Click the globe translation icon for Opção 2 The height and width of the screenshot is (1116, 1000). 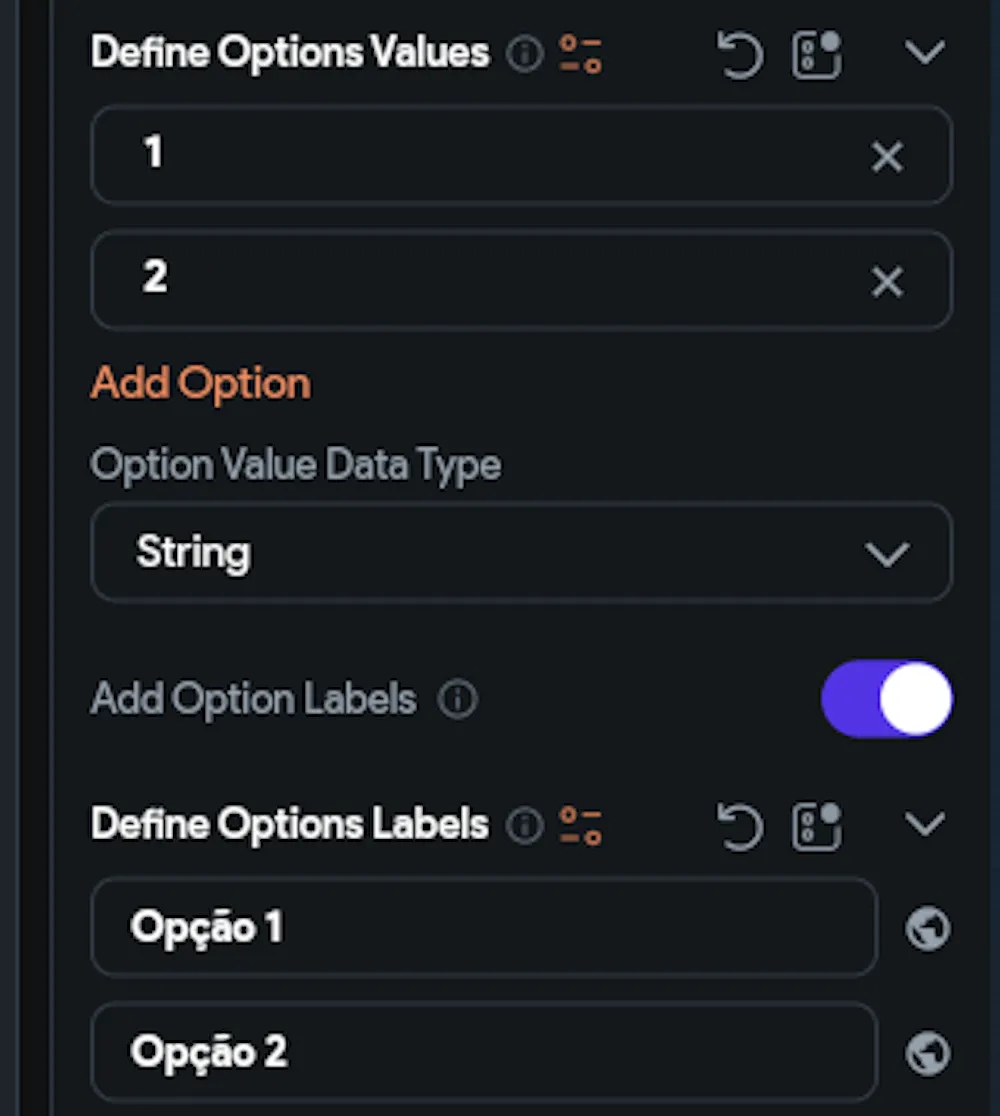click(927, 1053)
